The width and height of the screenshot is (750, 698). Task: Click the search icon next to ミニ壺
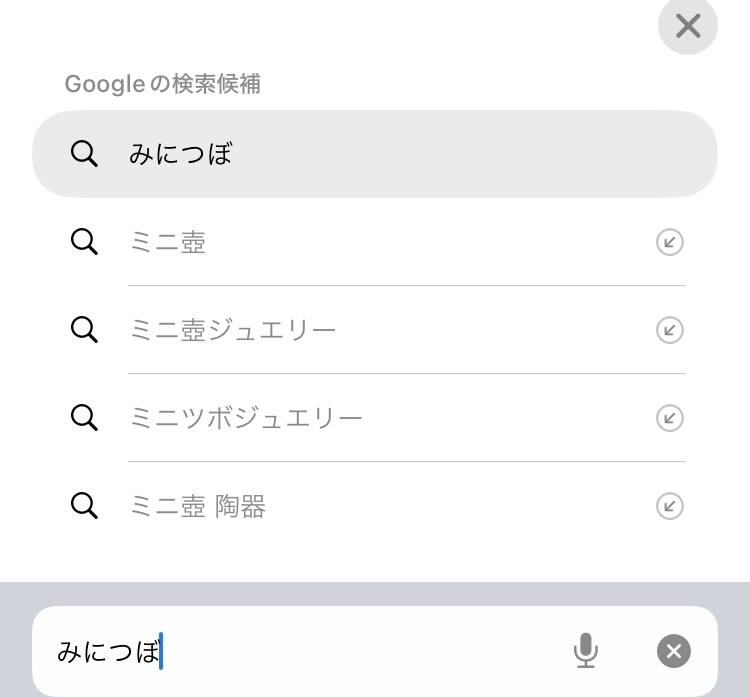pyautogui.click(x=85, y=242)
